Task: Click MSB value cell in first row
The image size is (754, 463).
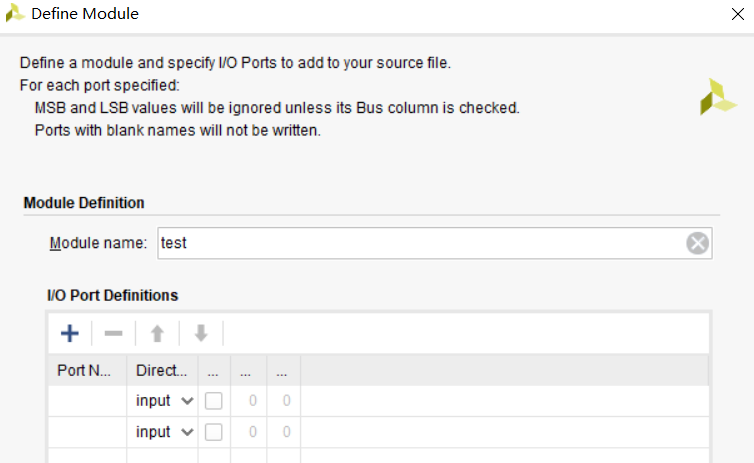Action: click(x=249, y=400)
